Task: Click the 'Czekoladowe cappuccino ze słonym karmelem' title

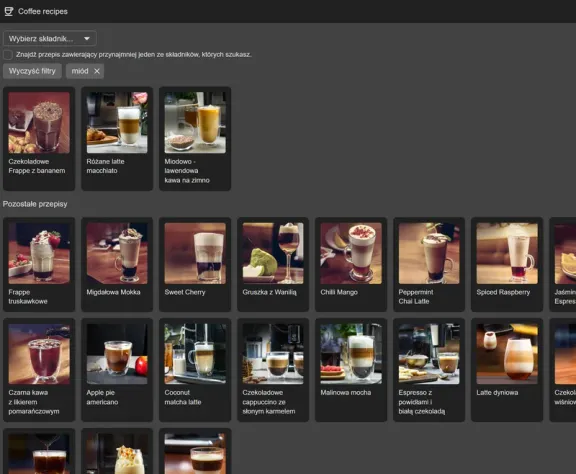Action: point(269,402)
